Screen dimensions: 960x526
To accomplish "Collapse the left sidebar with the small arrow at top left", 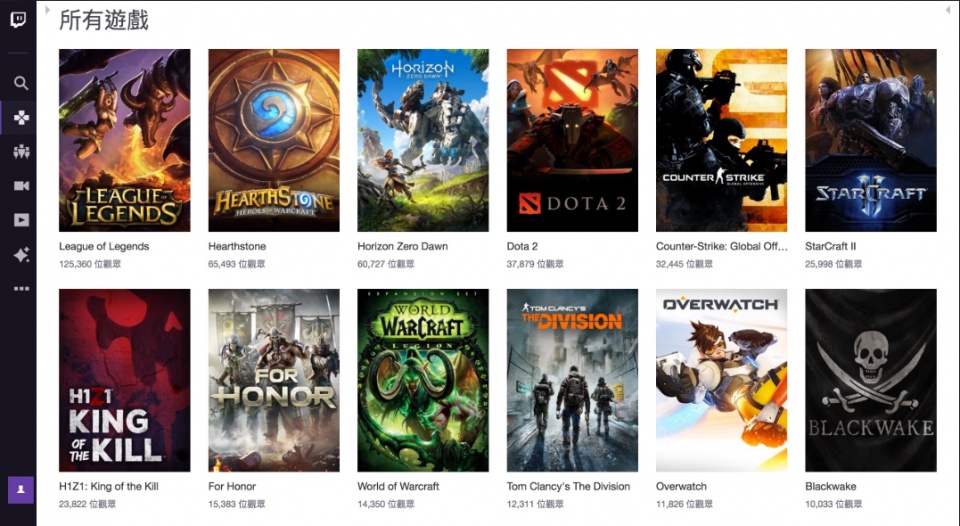I will point(47,10).
